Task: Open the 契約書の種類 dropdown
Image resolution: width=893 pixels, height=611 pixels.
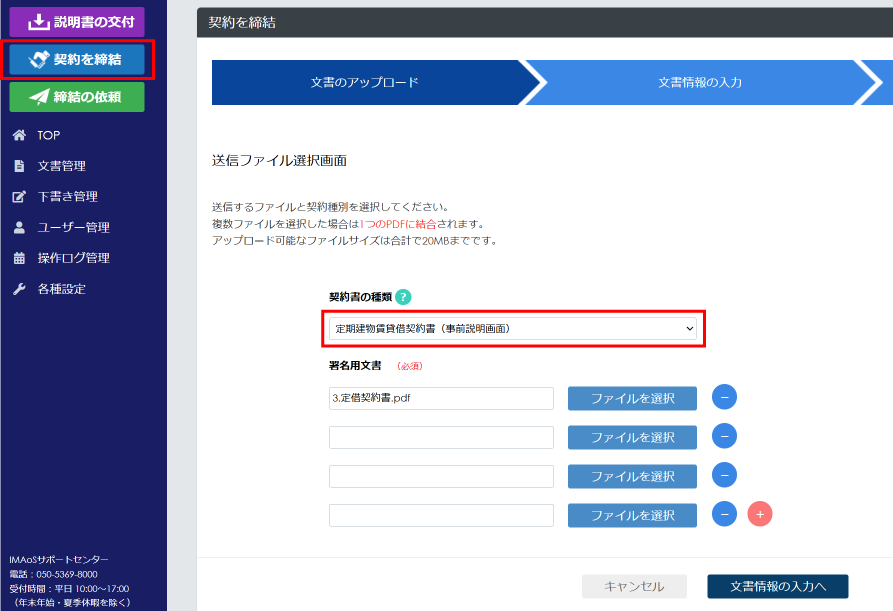Action: [x=513, y=328]
